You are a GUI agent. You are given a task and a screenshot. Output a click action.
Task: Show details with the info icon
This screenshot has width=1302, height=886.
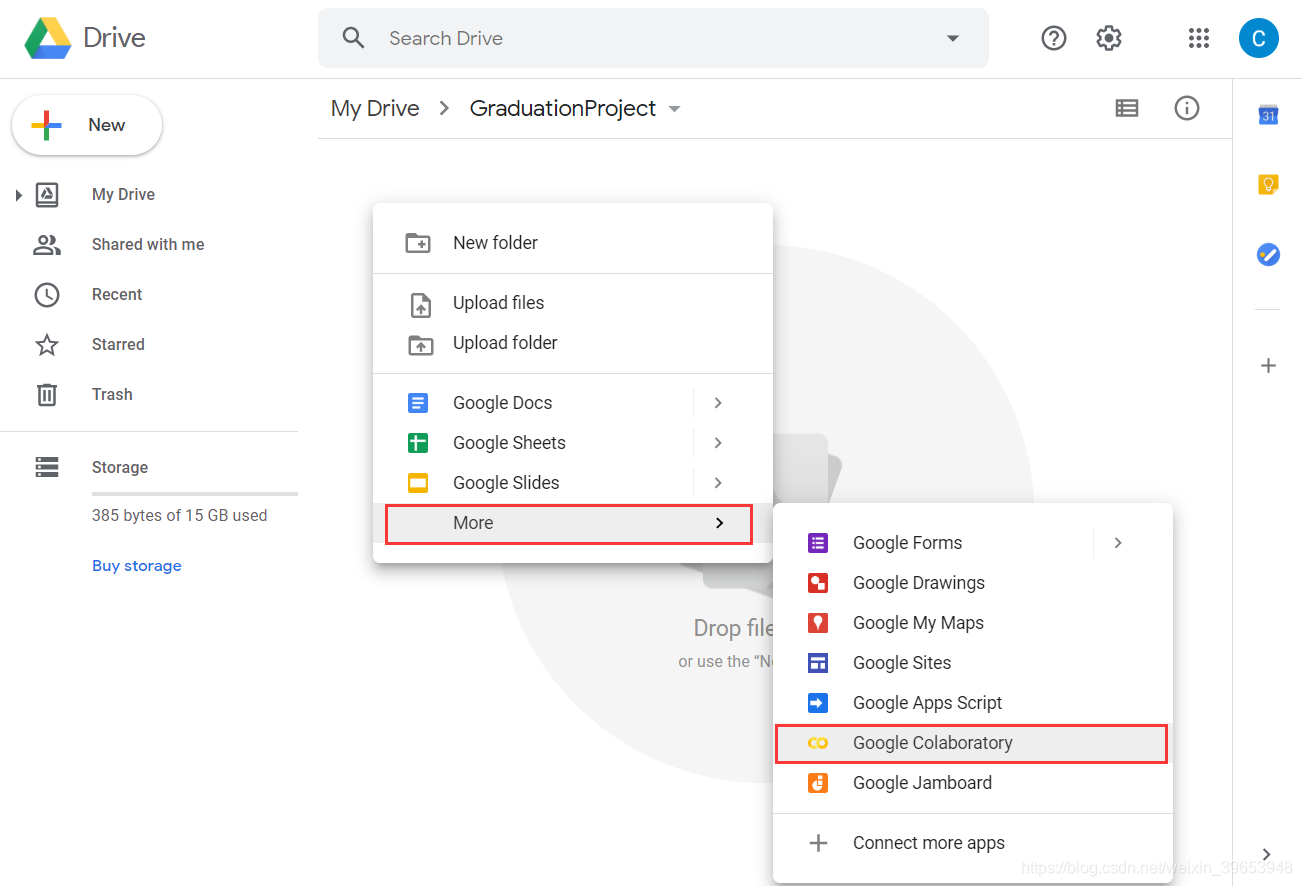(1187, 108)
